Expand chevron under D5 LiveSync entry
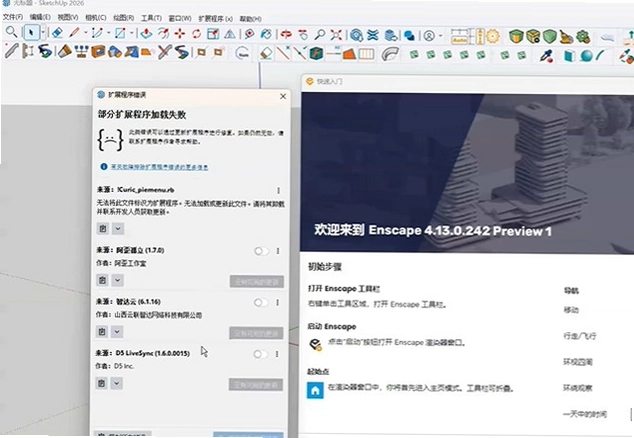 click(x=116, y=383)
